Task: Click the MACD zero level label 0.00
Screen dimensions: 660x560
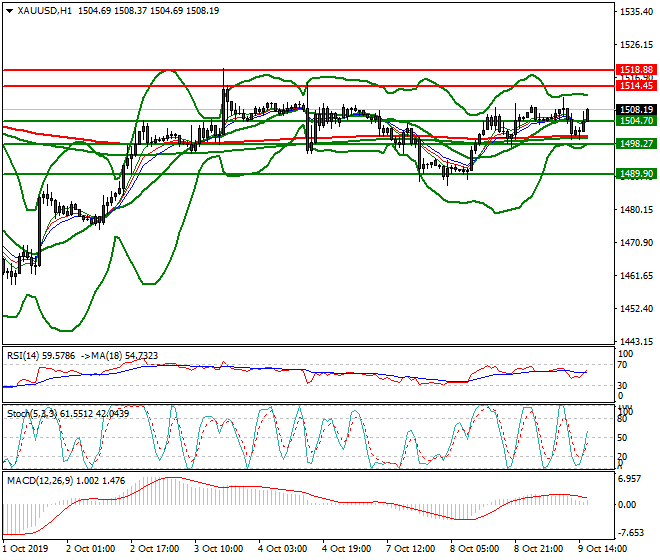Action: 627,504
